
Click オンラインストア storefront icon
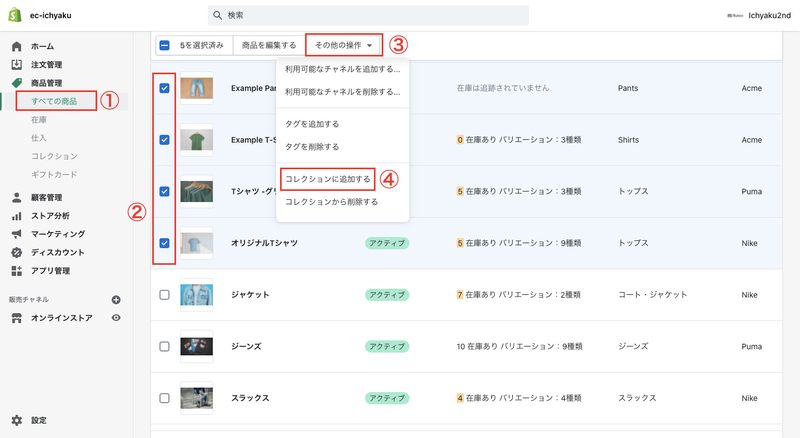pyautogui.click(x=16, y=318)
